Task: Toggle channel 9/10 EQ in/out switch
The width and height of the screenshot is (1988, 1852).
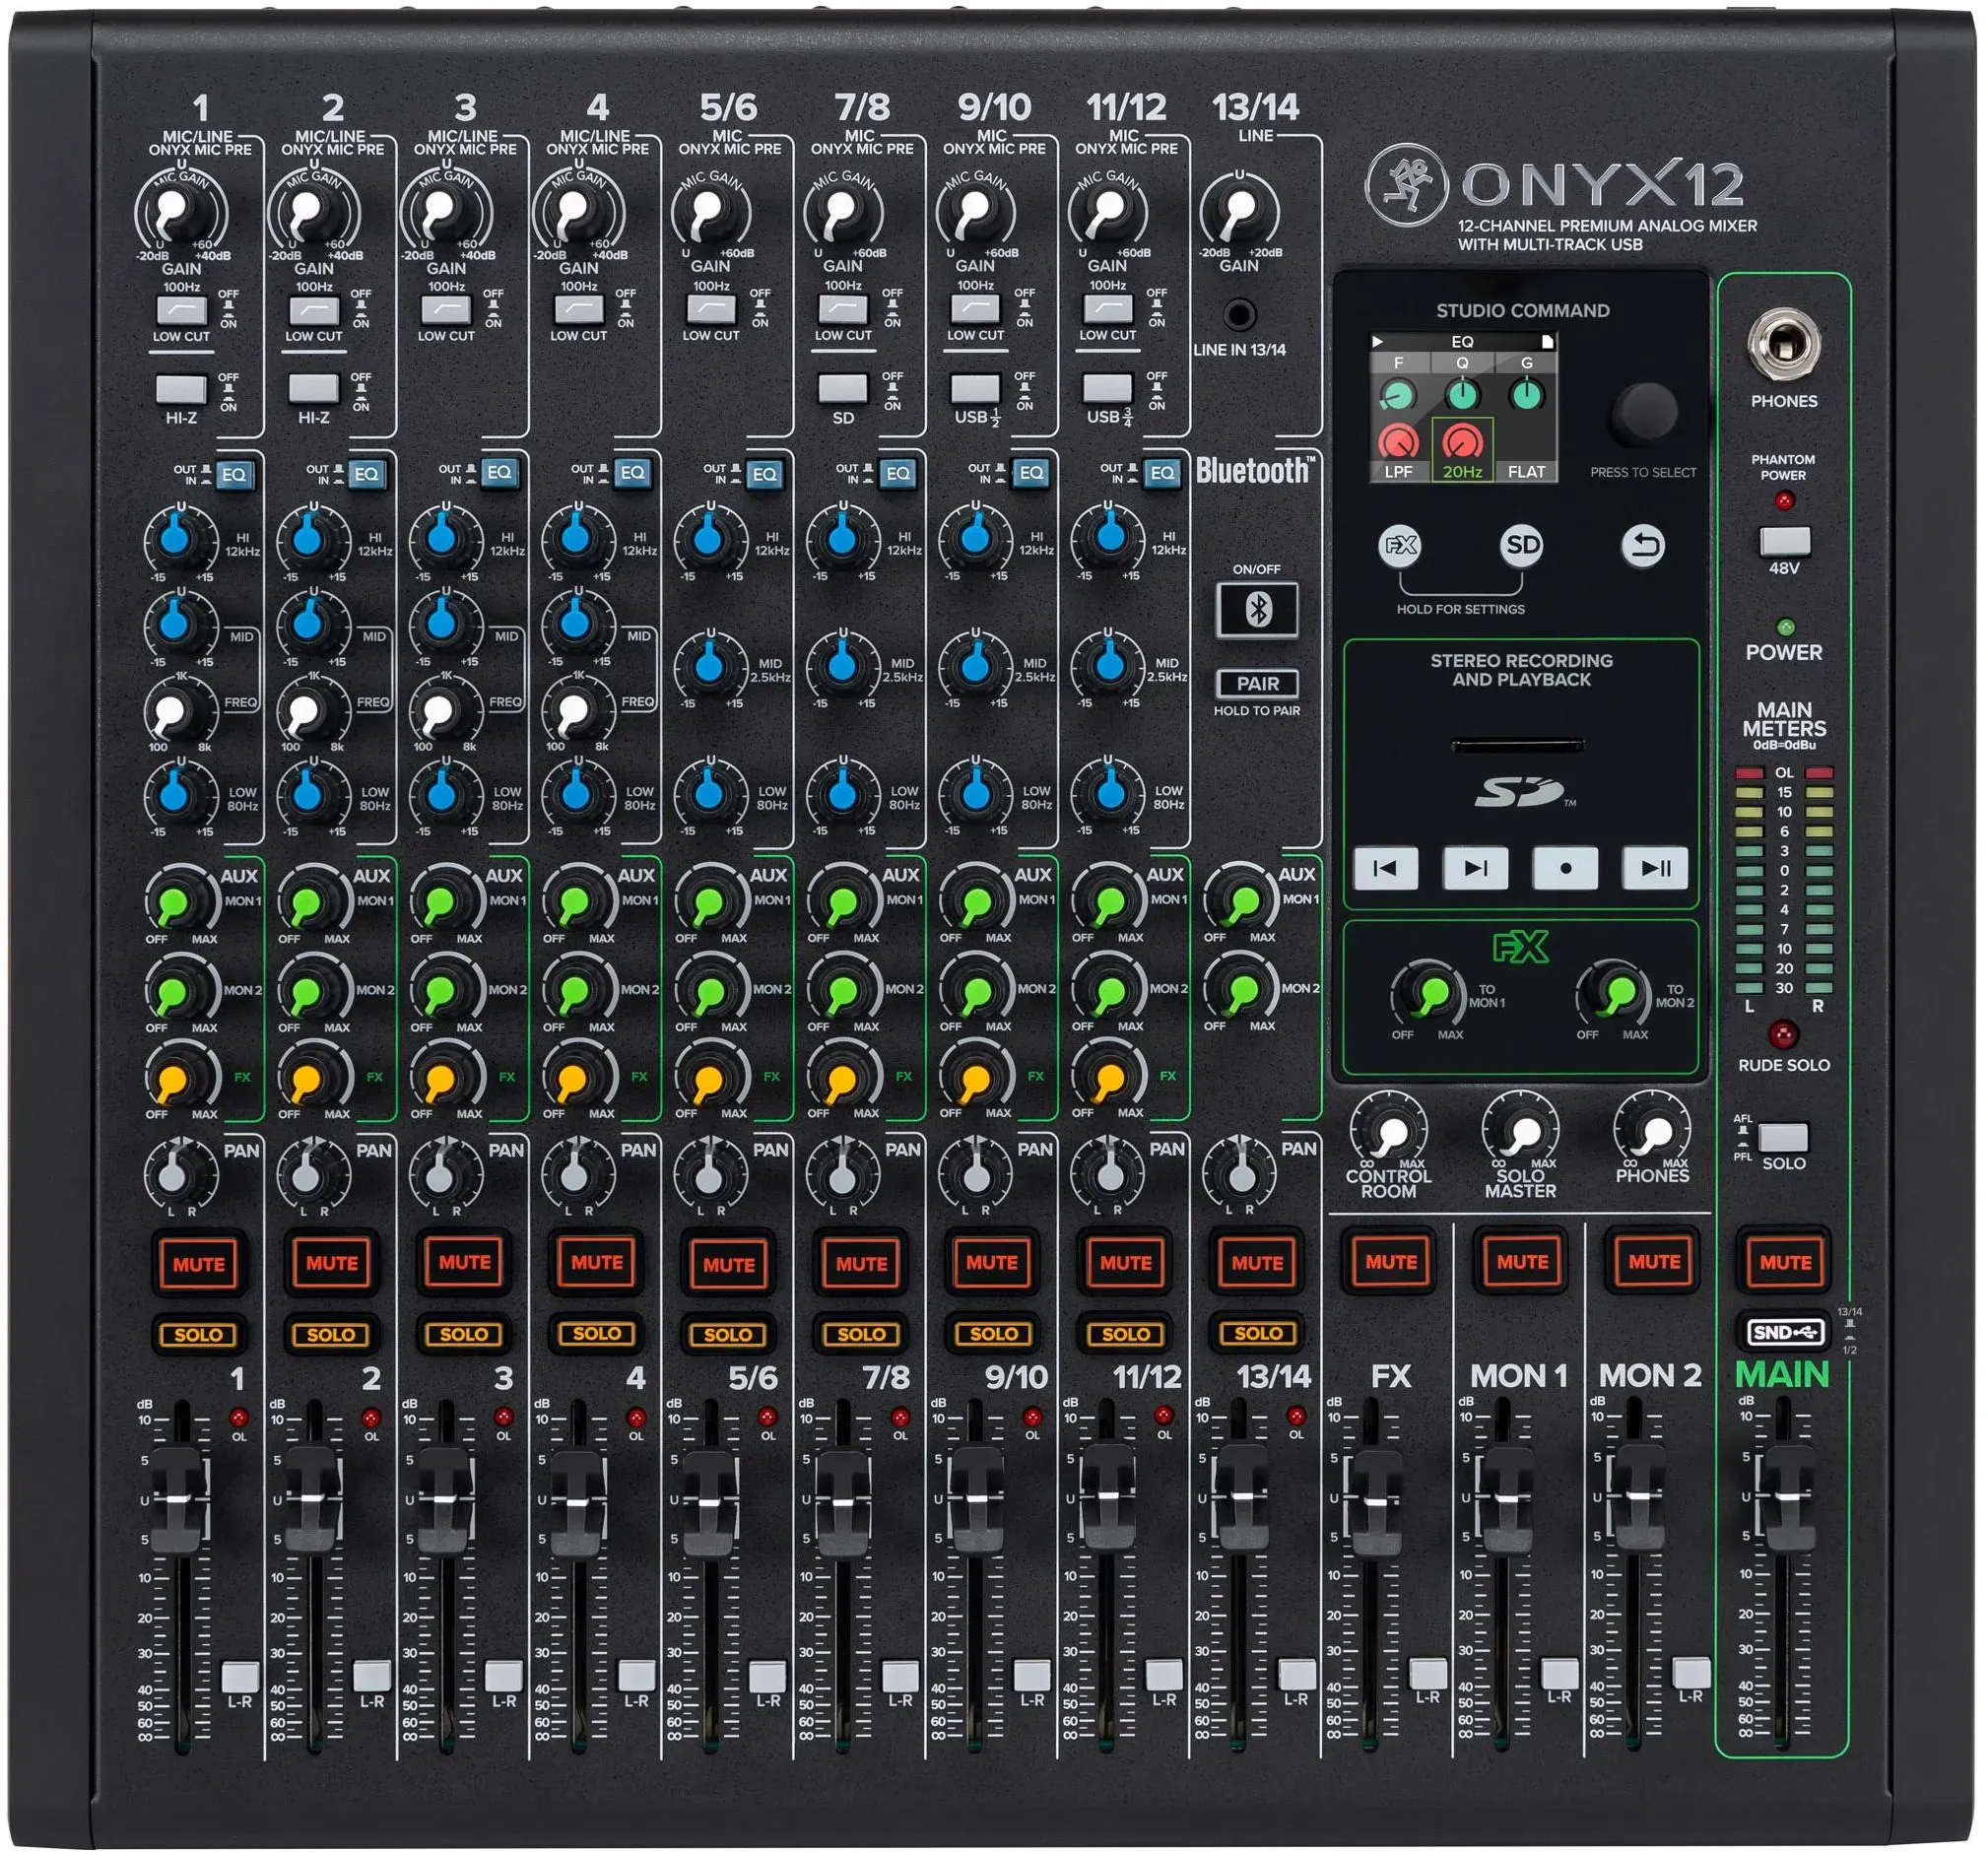Action: point(1030,472)
